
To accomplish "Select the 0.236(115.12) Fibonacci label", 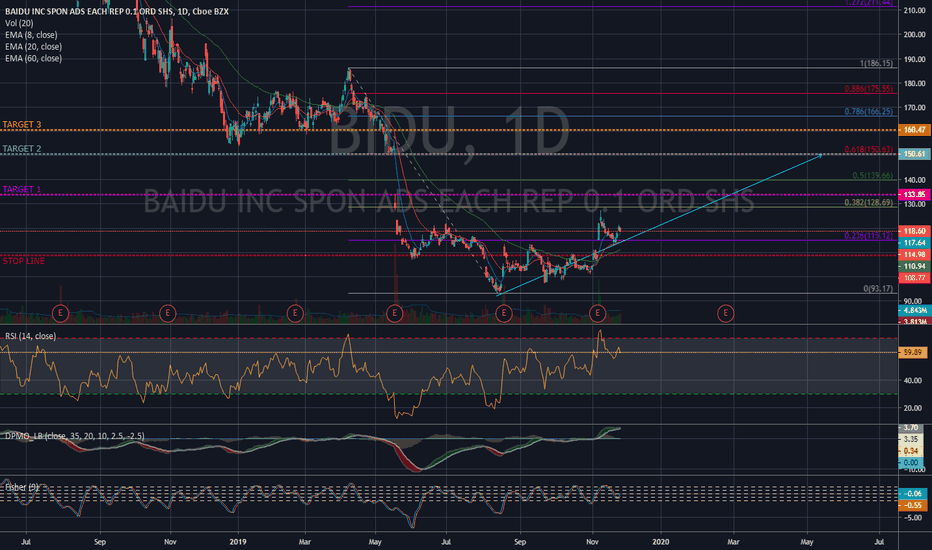I will click(868, 235).
